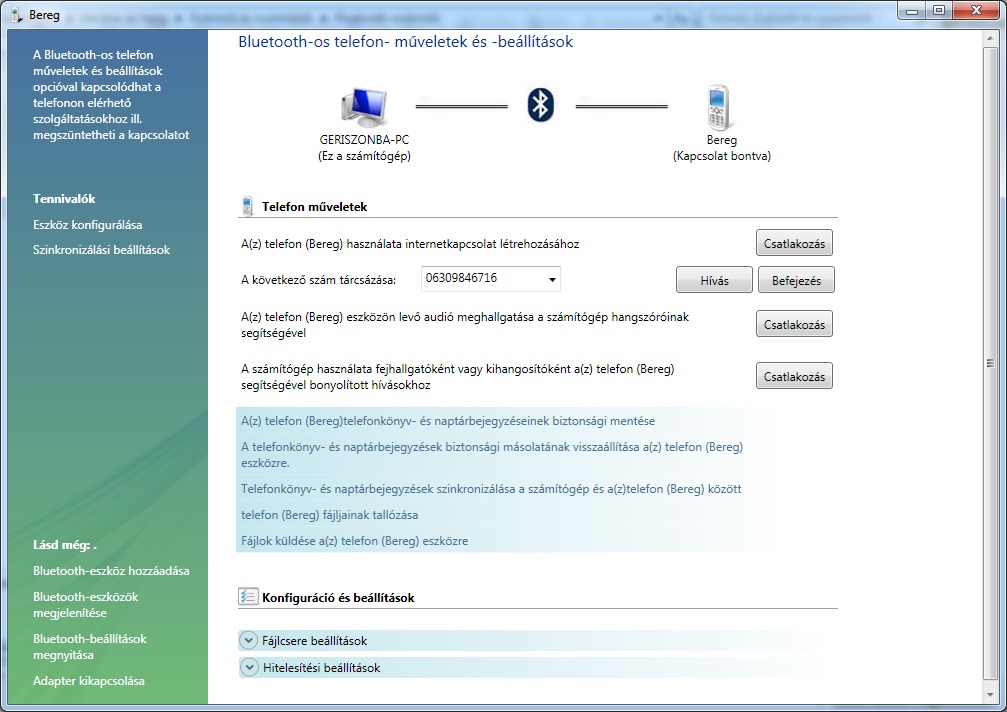
Task: Click phonebook and calendar backup (biztonsági mentése) link
Action: (x=448, y=421)
